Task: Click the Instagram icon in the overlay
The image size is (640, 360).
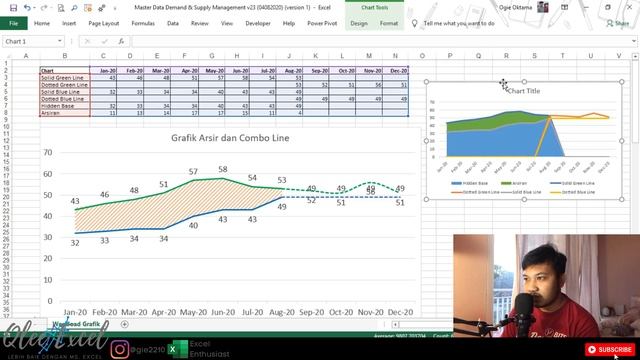Action: coord(120,349)
